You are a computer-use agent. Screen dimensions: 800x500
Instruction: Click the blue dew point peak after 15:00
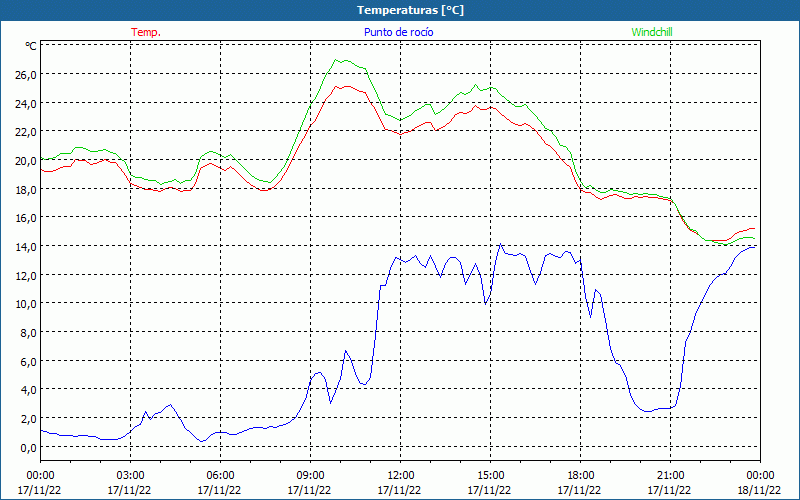tap(501, 244)
